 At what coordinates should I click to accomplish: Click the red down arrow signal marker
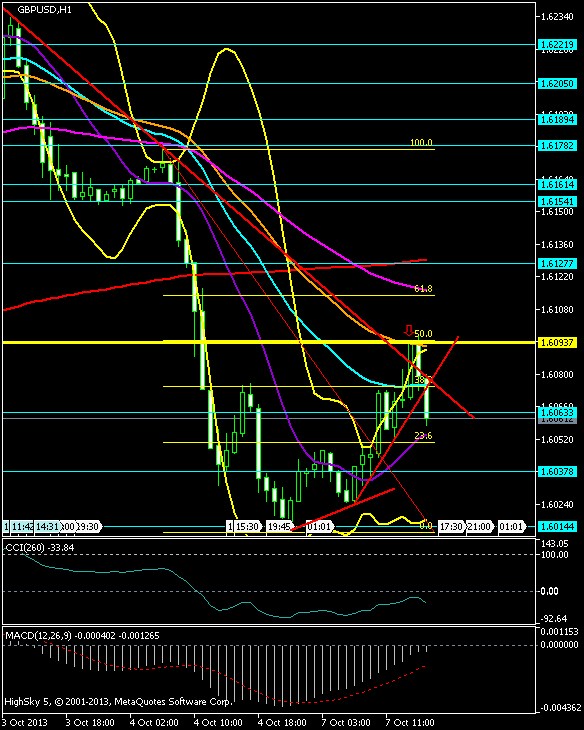[408, 331]
